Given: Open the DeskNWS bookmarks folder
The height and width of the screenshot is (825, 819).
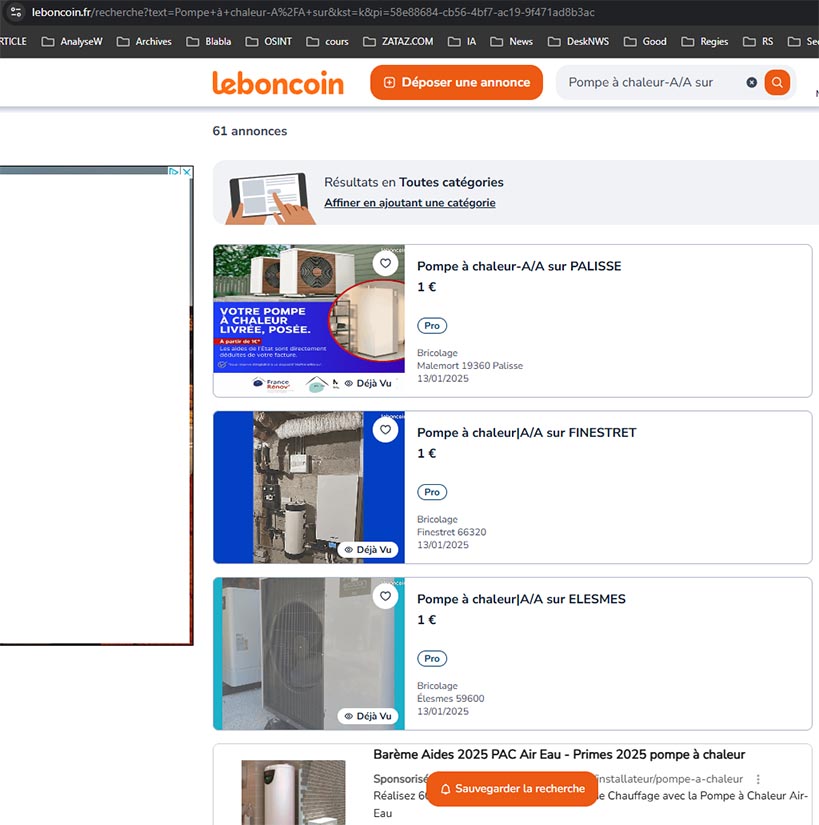Looking at the screenshot, I should click(x=578, y=42).
